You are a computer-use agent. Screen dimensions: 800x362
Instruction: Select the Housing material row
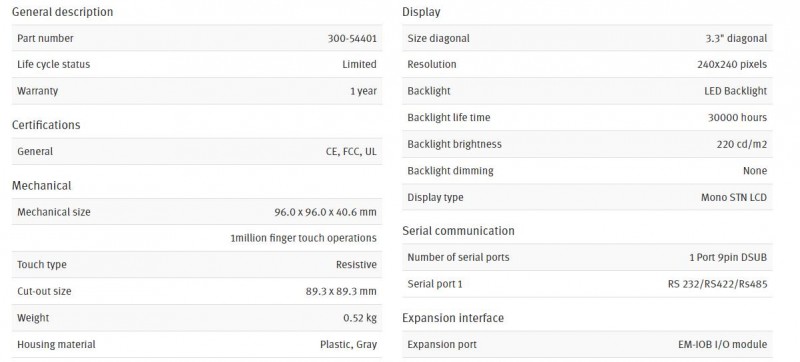(x=197, y=344)
